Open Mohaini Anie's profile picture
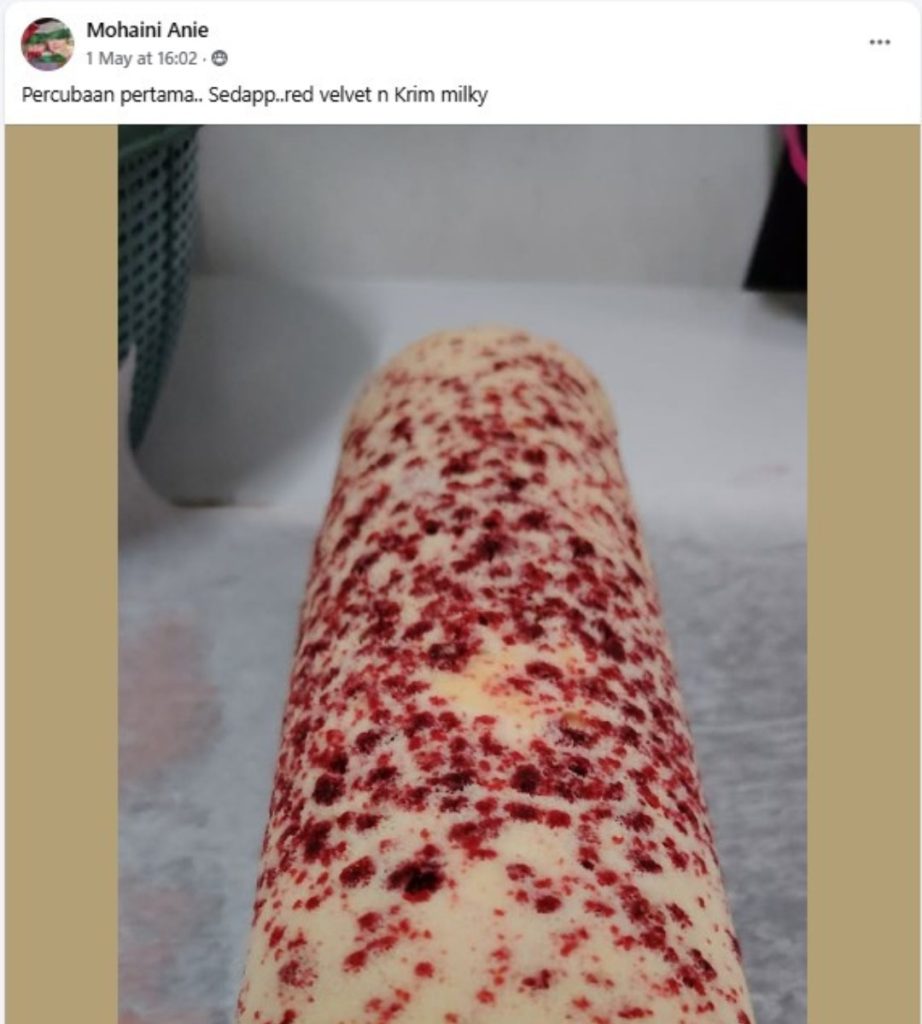Viewport: 922px width, 1024px height. pos(47,44)
